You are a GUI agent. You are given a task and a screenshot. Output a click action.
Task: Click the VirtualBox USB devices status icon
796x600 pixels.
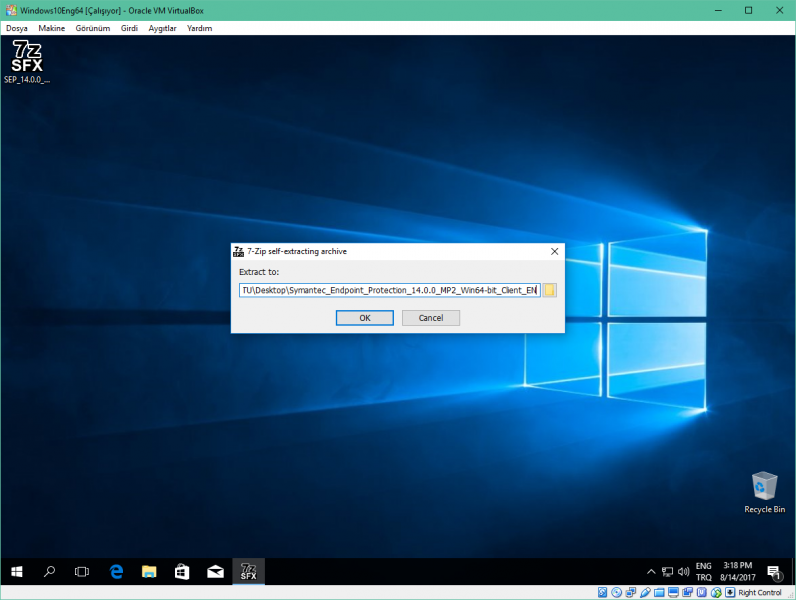645,592
